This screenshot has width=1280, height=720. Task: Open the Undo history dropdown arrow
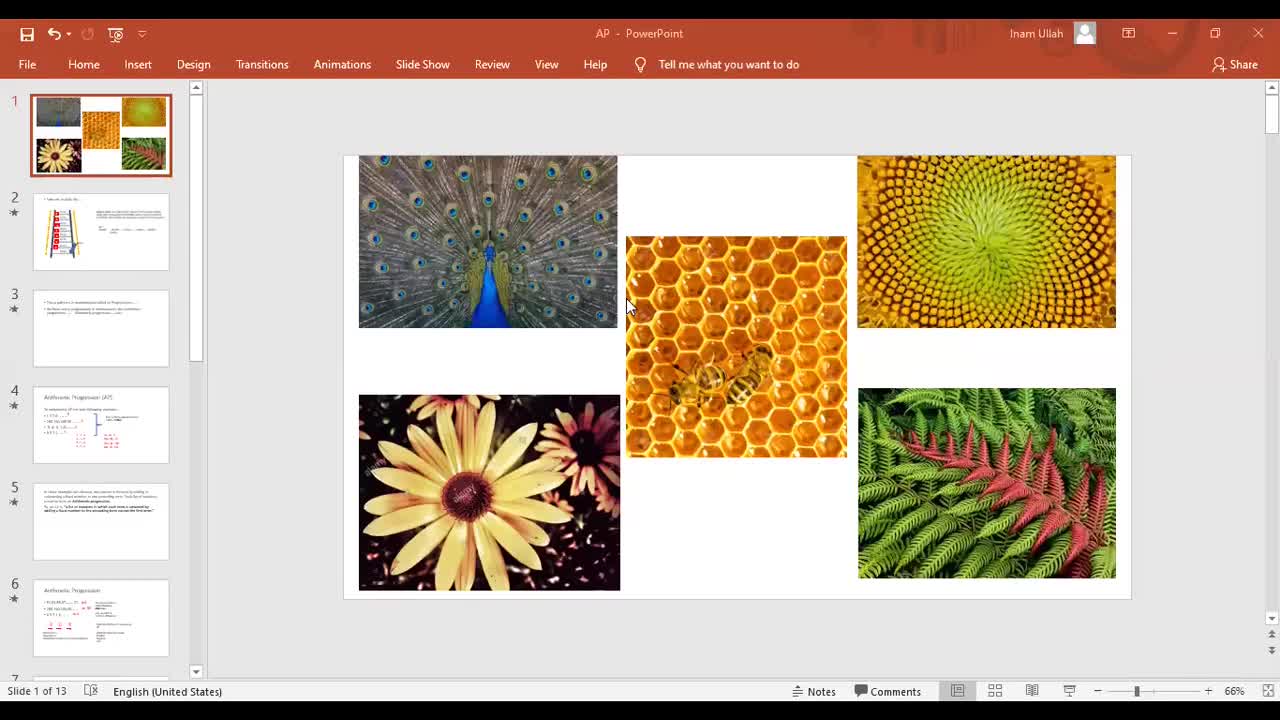coord(68,34)
